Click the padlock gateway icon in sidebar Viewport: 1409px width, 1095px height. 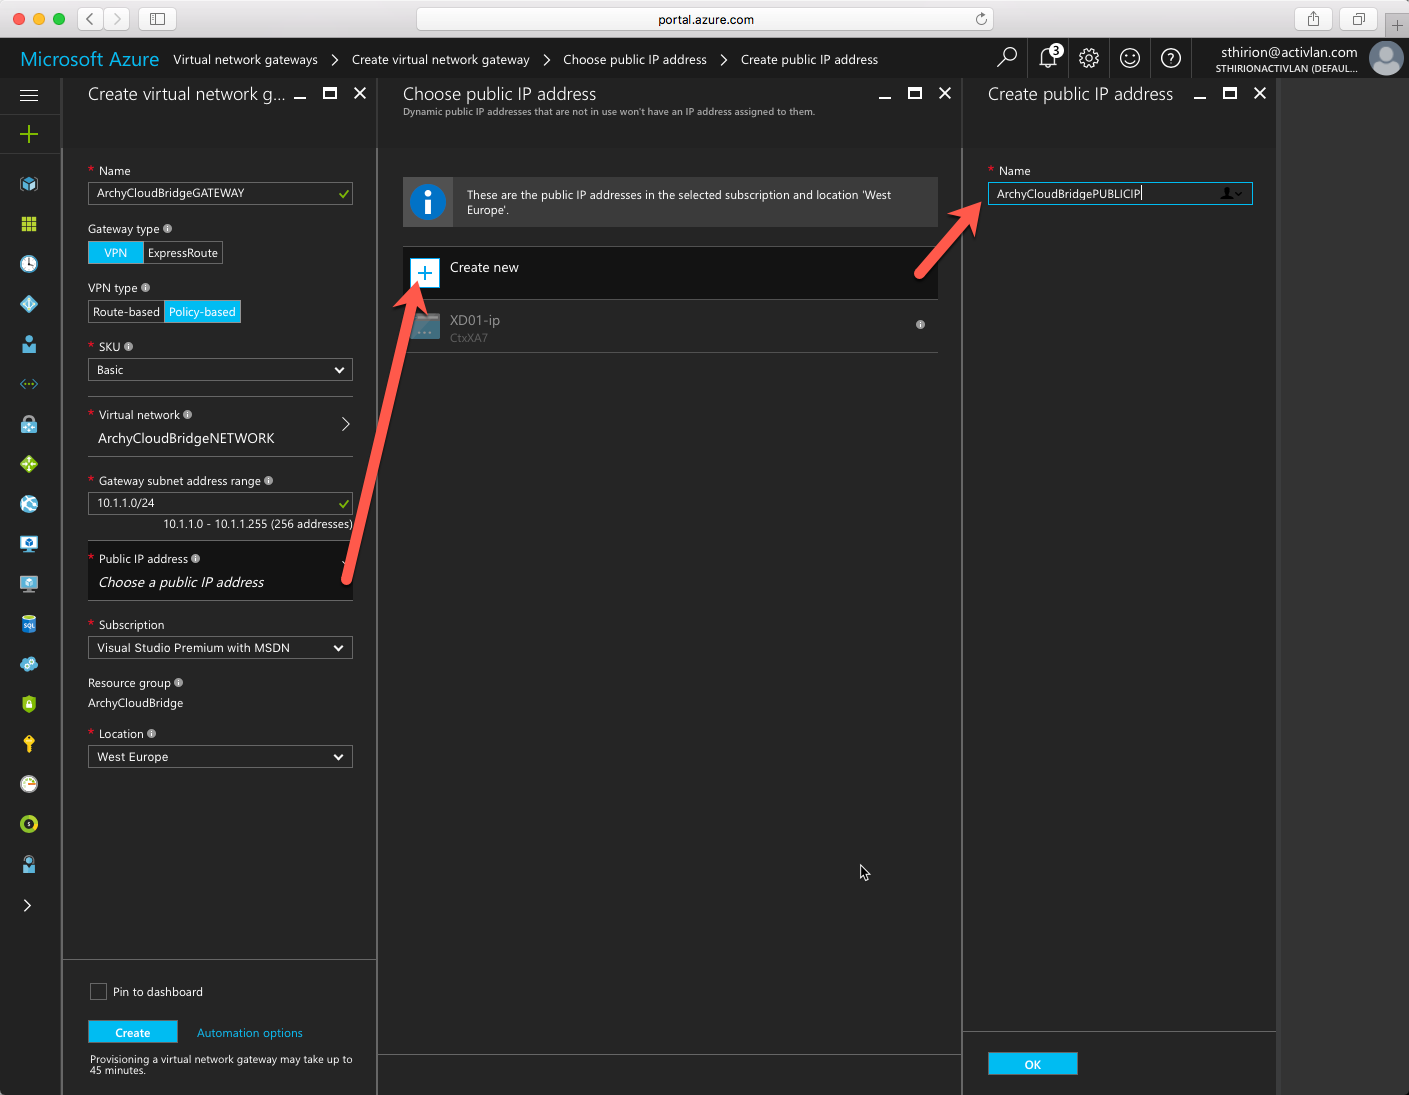pos(29,424)
